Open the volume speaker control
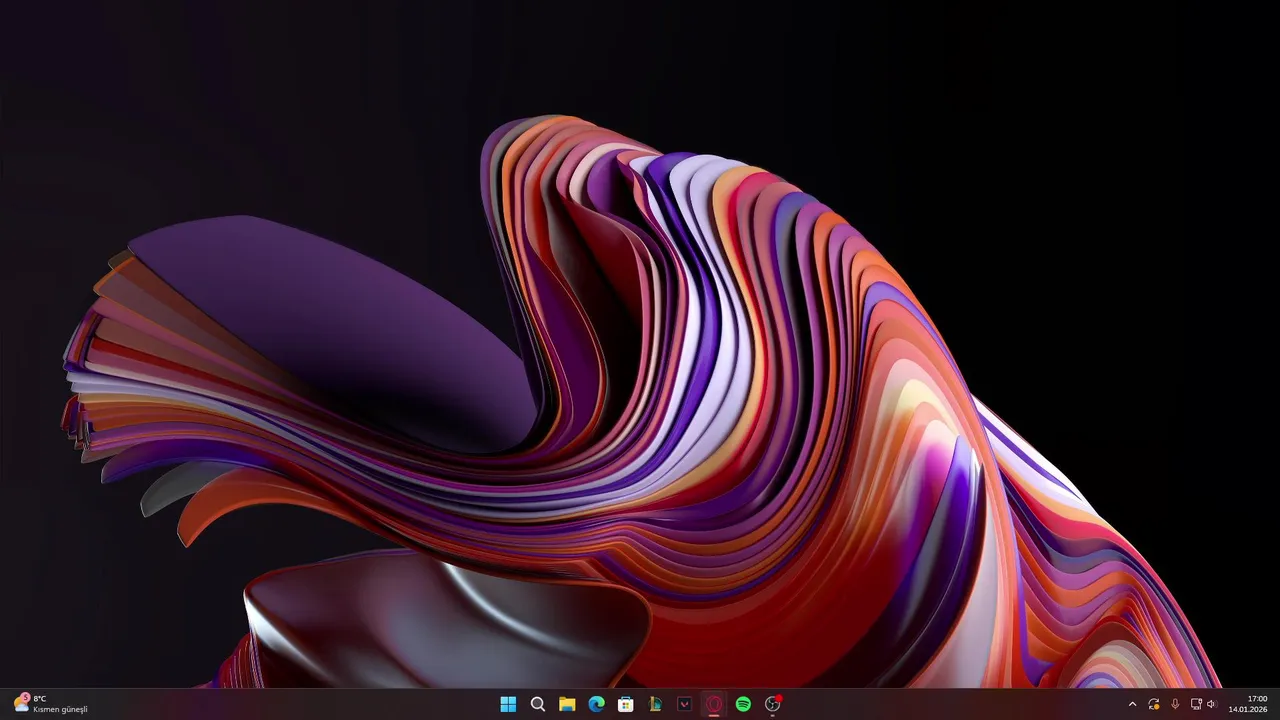This screenshot has width=1280, height=720. [1211, 704]
